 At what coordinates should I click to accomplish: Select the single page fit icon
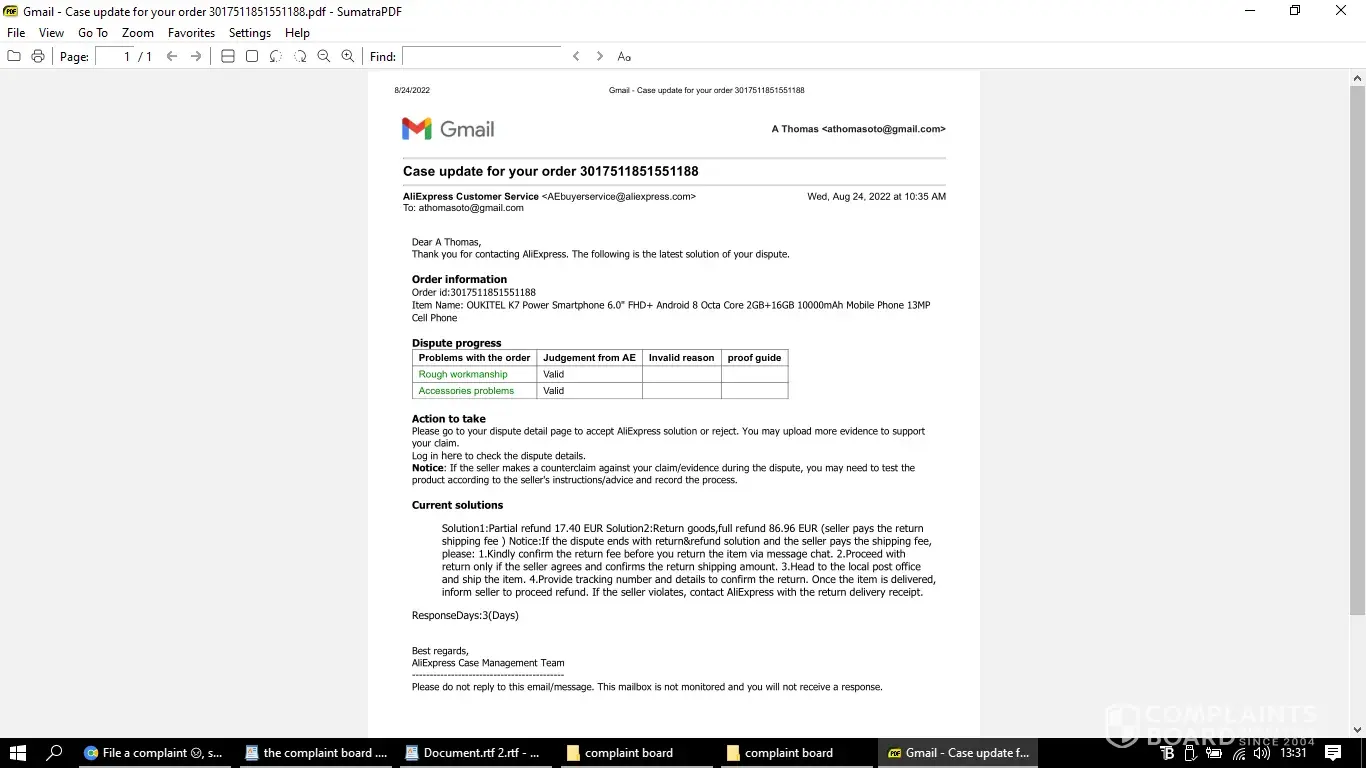pyautogui.click(x=252, y=57)
